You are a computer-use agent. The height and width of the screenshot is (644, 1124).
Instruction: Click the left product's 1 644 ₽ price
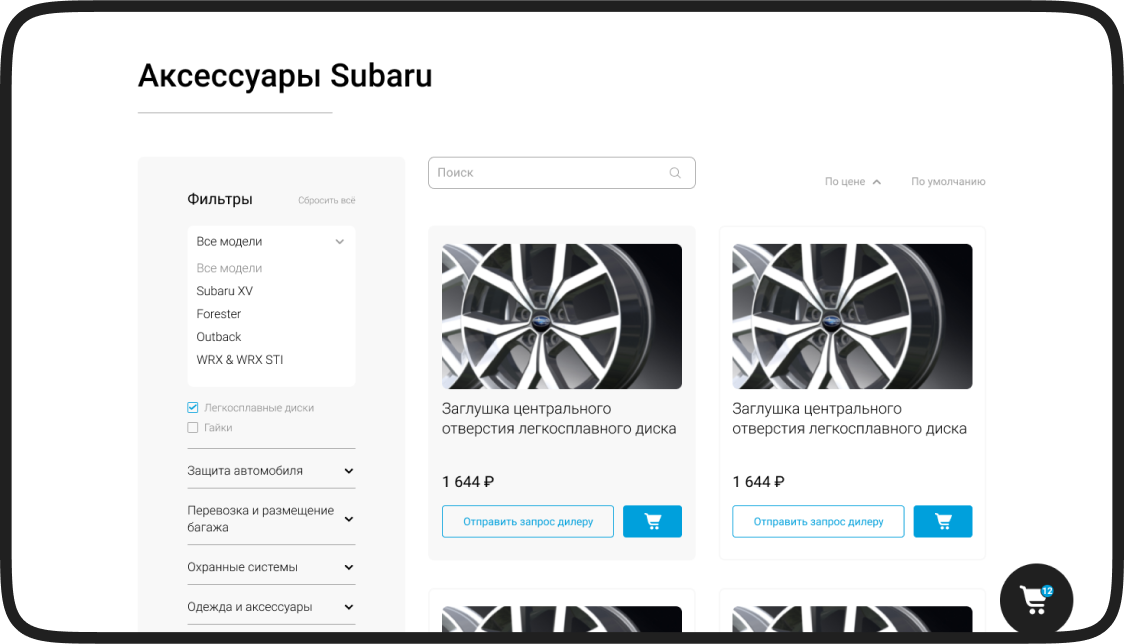468,482
